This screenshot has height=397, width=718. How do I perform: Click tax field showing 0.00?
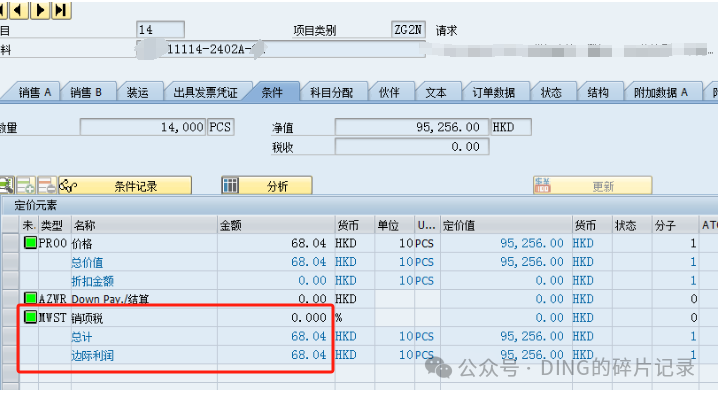[411, 147]
